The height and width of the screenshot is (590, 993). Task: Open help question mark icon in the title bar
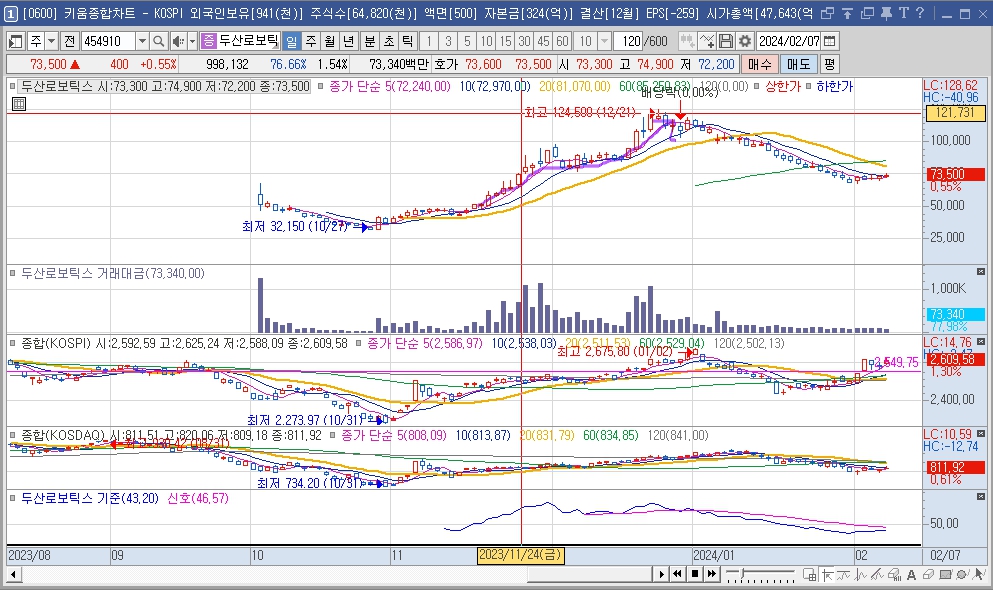(x=920, y=13)
